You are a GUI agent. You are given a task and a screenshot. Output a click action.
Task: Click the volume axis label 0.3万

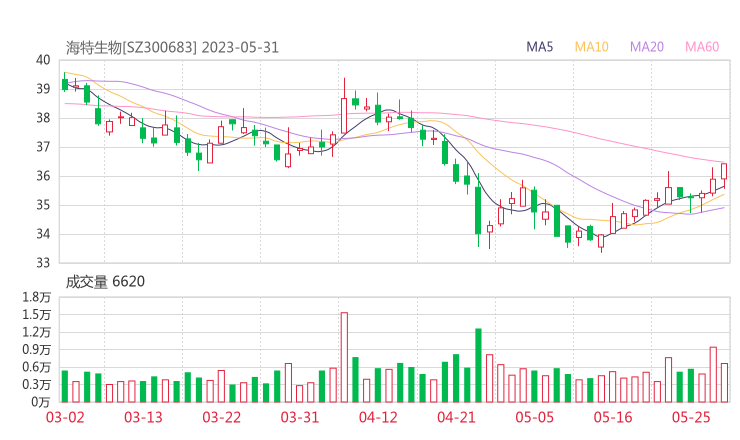pos(36,385)
